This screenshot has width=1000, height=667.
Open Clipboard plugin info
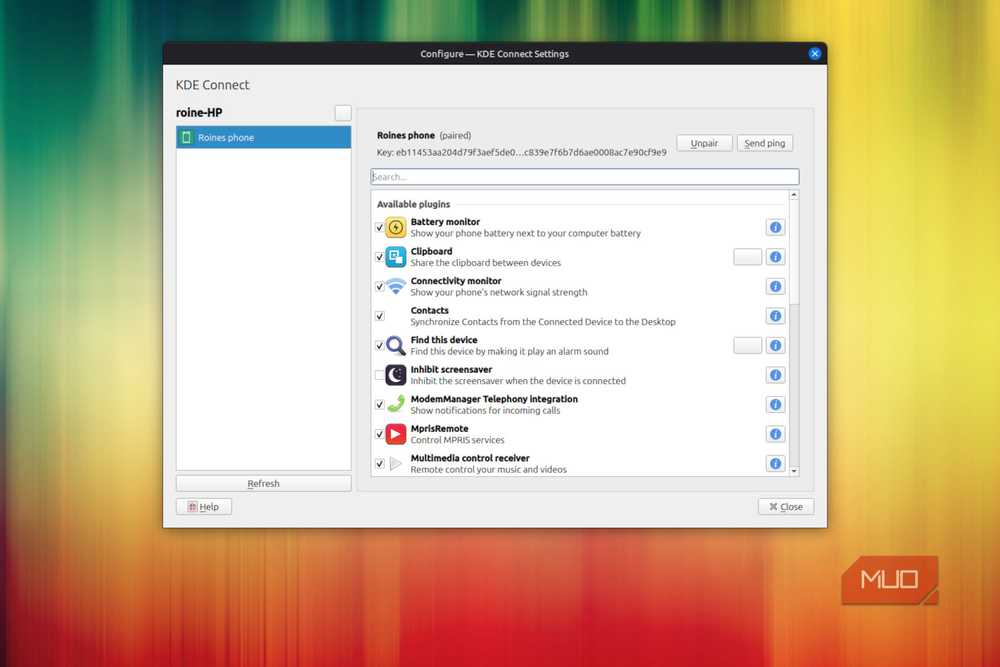point(775,257)
